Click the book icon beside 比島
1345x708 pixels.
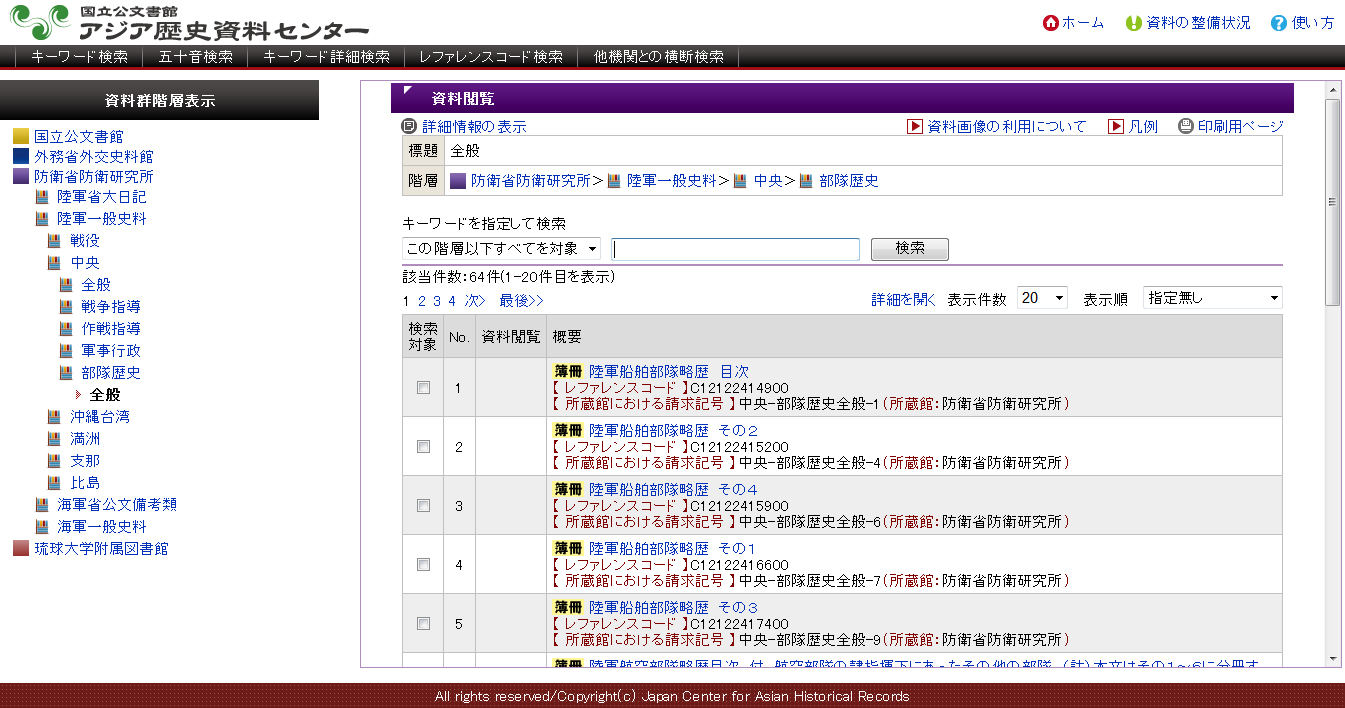54,482
